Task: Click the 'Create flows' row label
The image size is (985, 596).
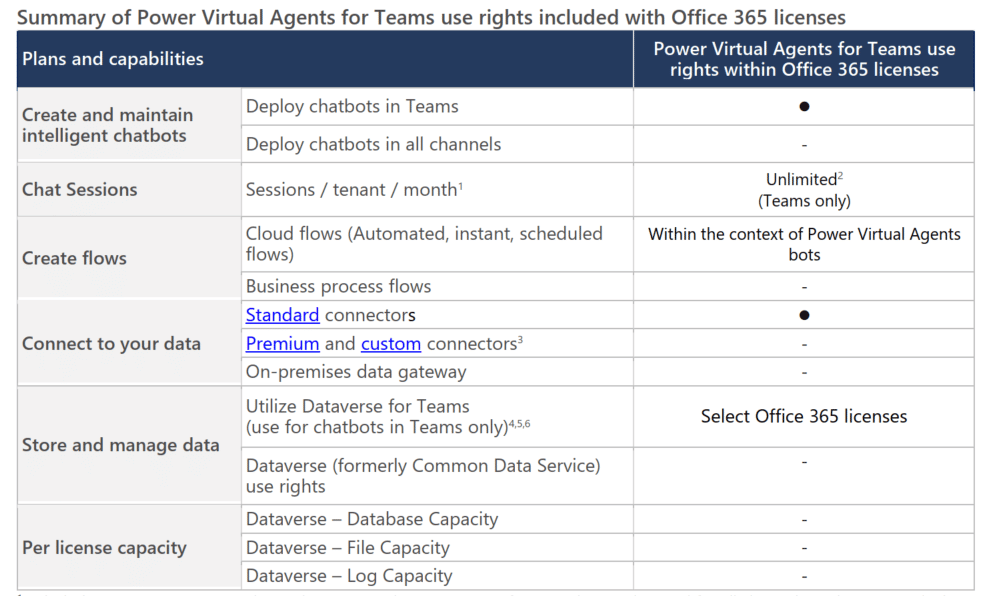Action: point(129,258)
